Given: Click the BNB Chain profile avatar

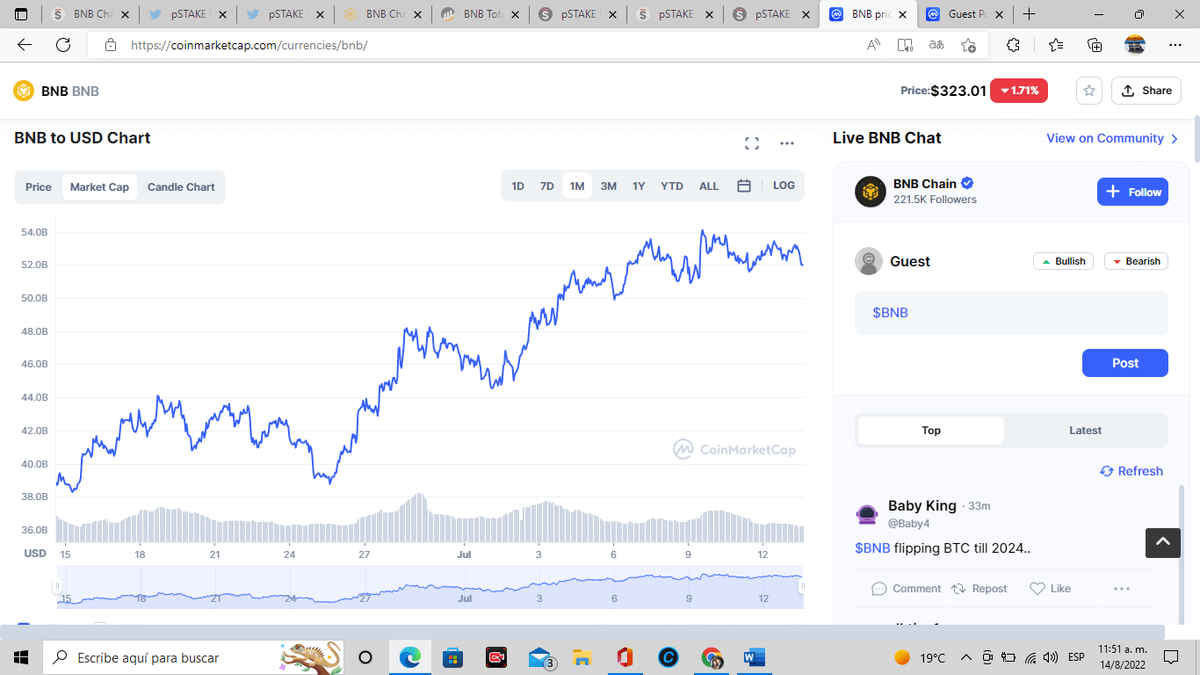Looking at the screenshot, I should click(x=870, y=191).
